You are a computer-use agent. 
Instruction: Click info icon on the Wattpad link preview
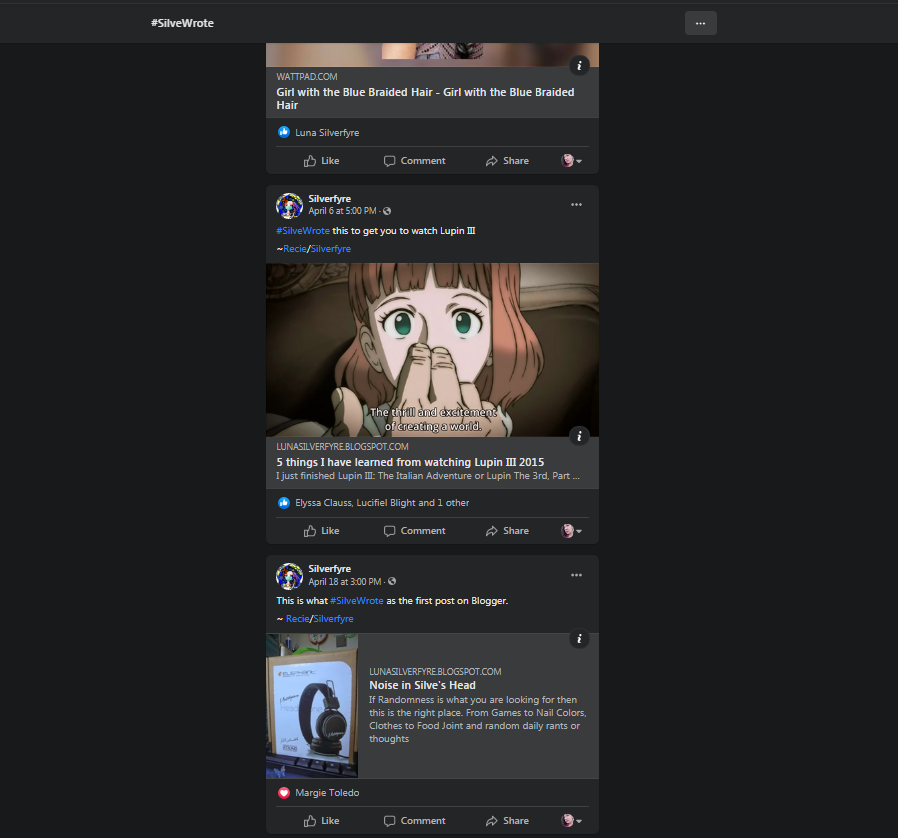[579, 66]
